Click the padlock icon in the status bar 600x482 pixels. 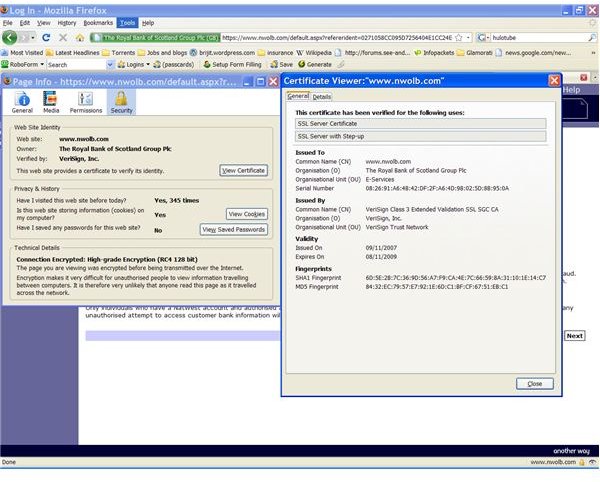[582, 462]
